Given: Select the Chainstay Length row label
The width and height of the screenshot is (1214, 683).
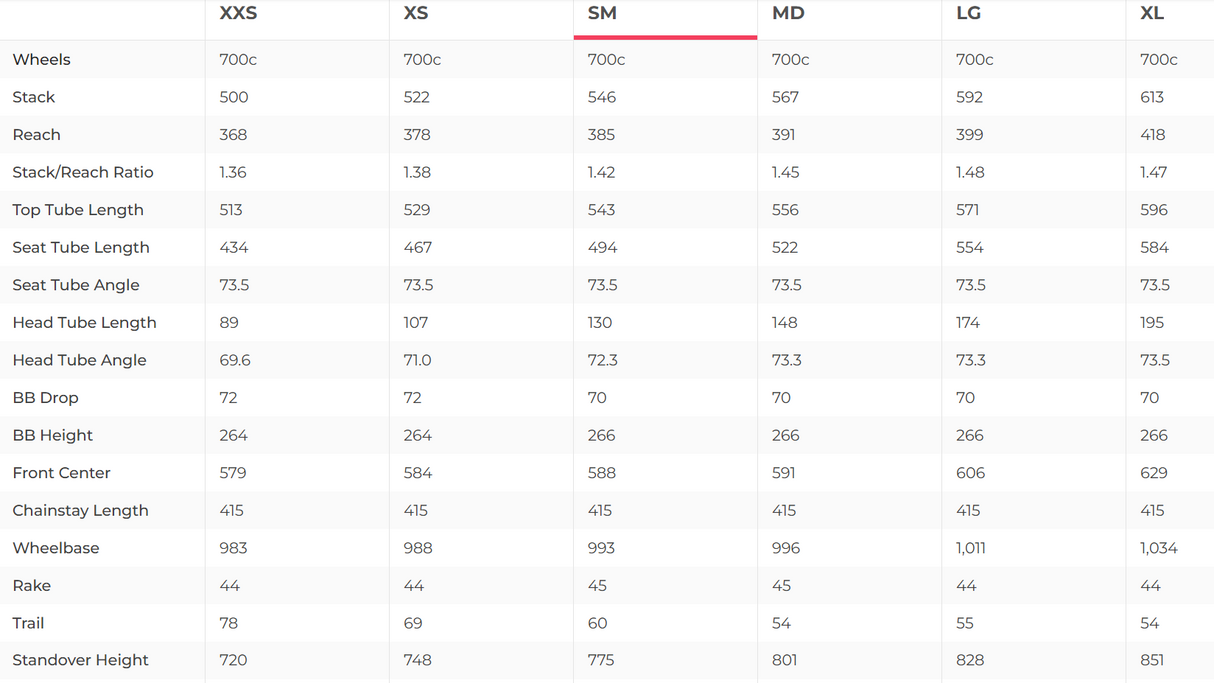Looking at the screenshot, I should pos(80,510).
